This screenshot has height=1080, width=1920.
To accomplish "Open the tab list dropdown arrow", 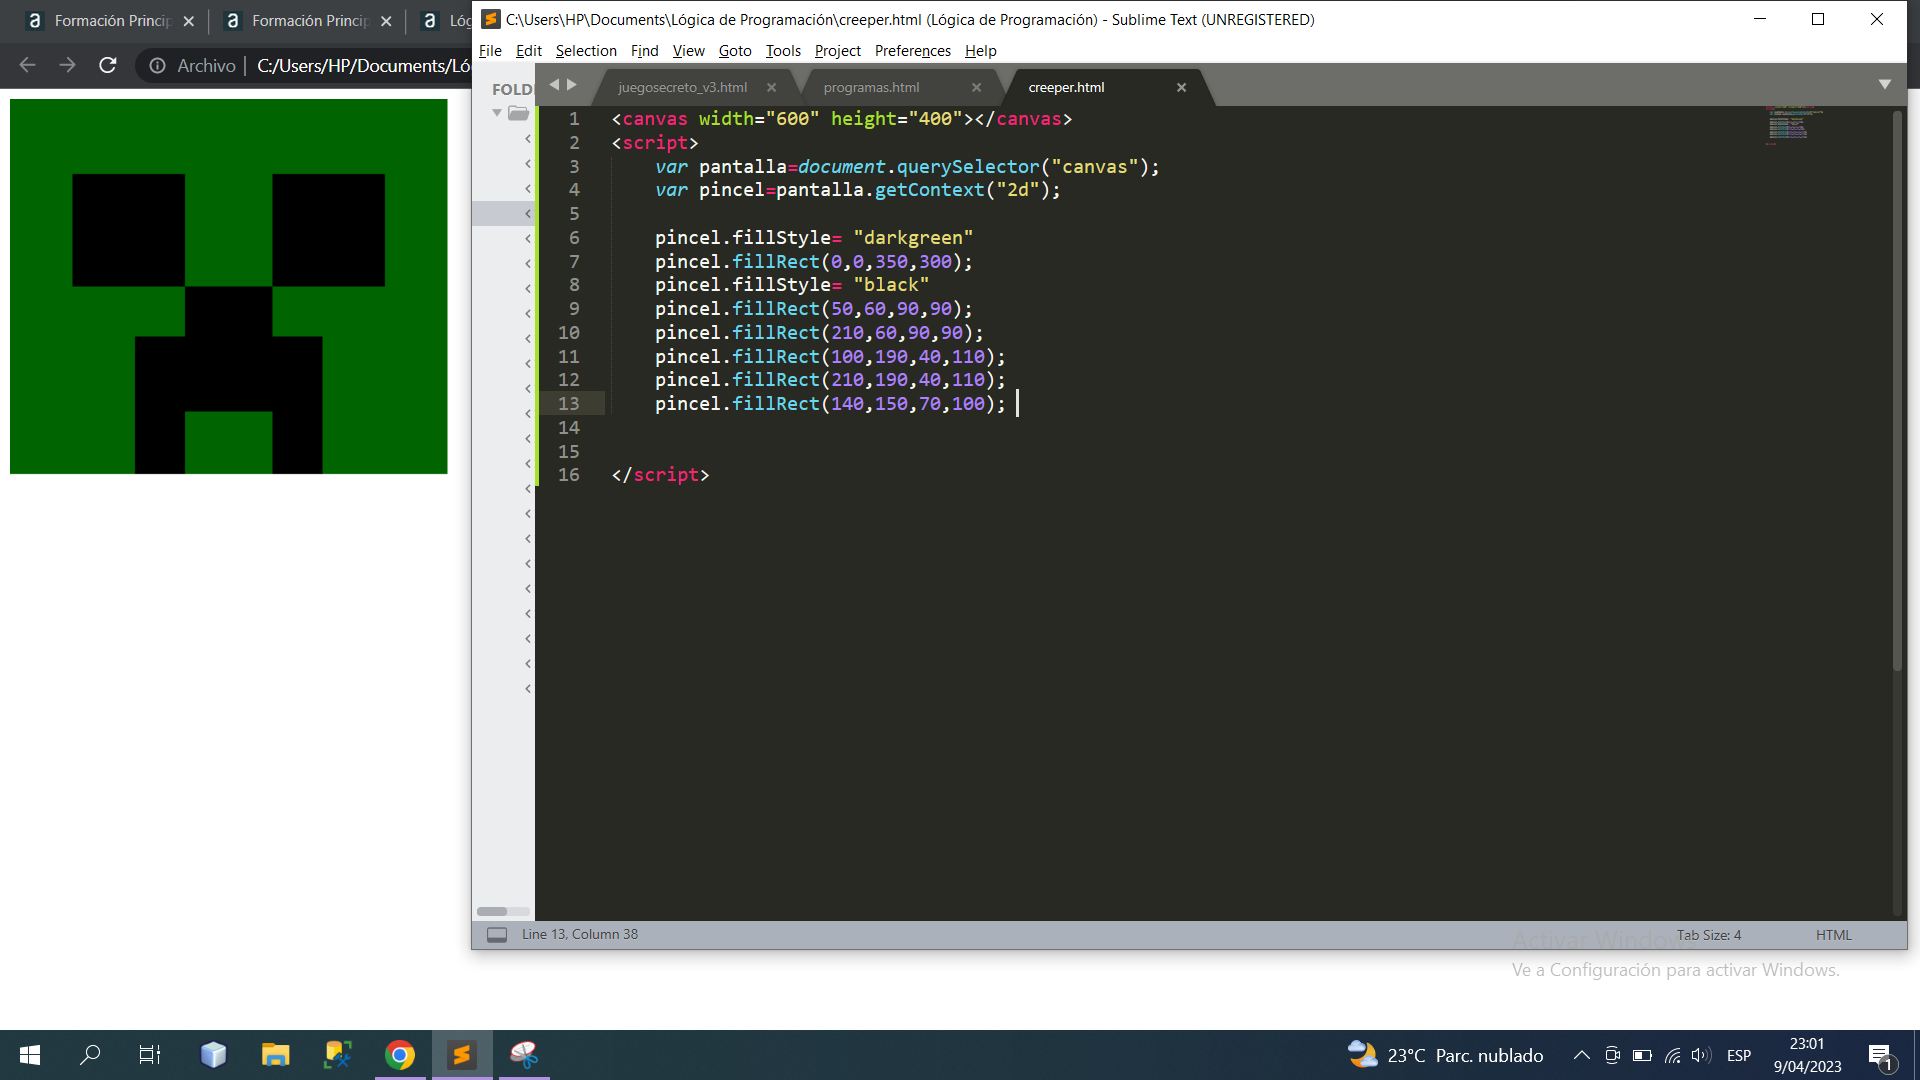I will [x=1884, y=85].
